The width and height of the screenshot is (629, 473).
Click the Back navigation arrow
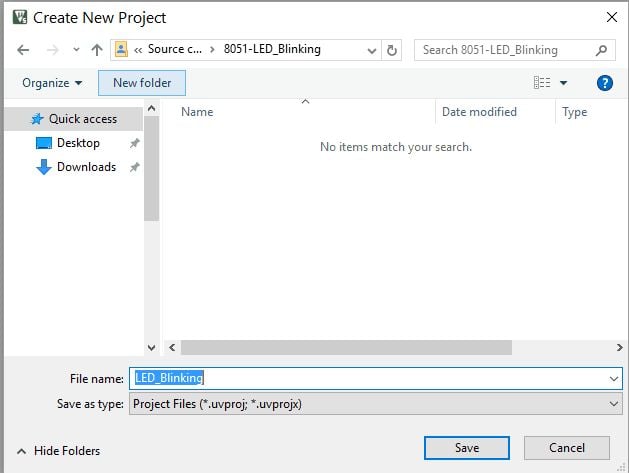[x=23, y=50]
